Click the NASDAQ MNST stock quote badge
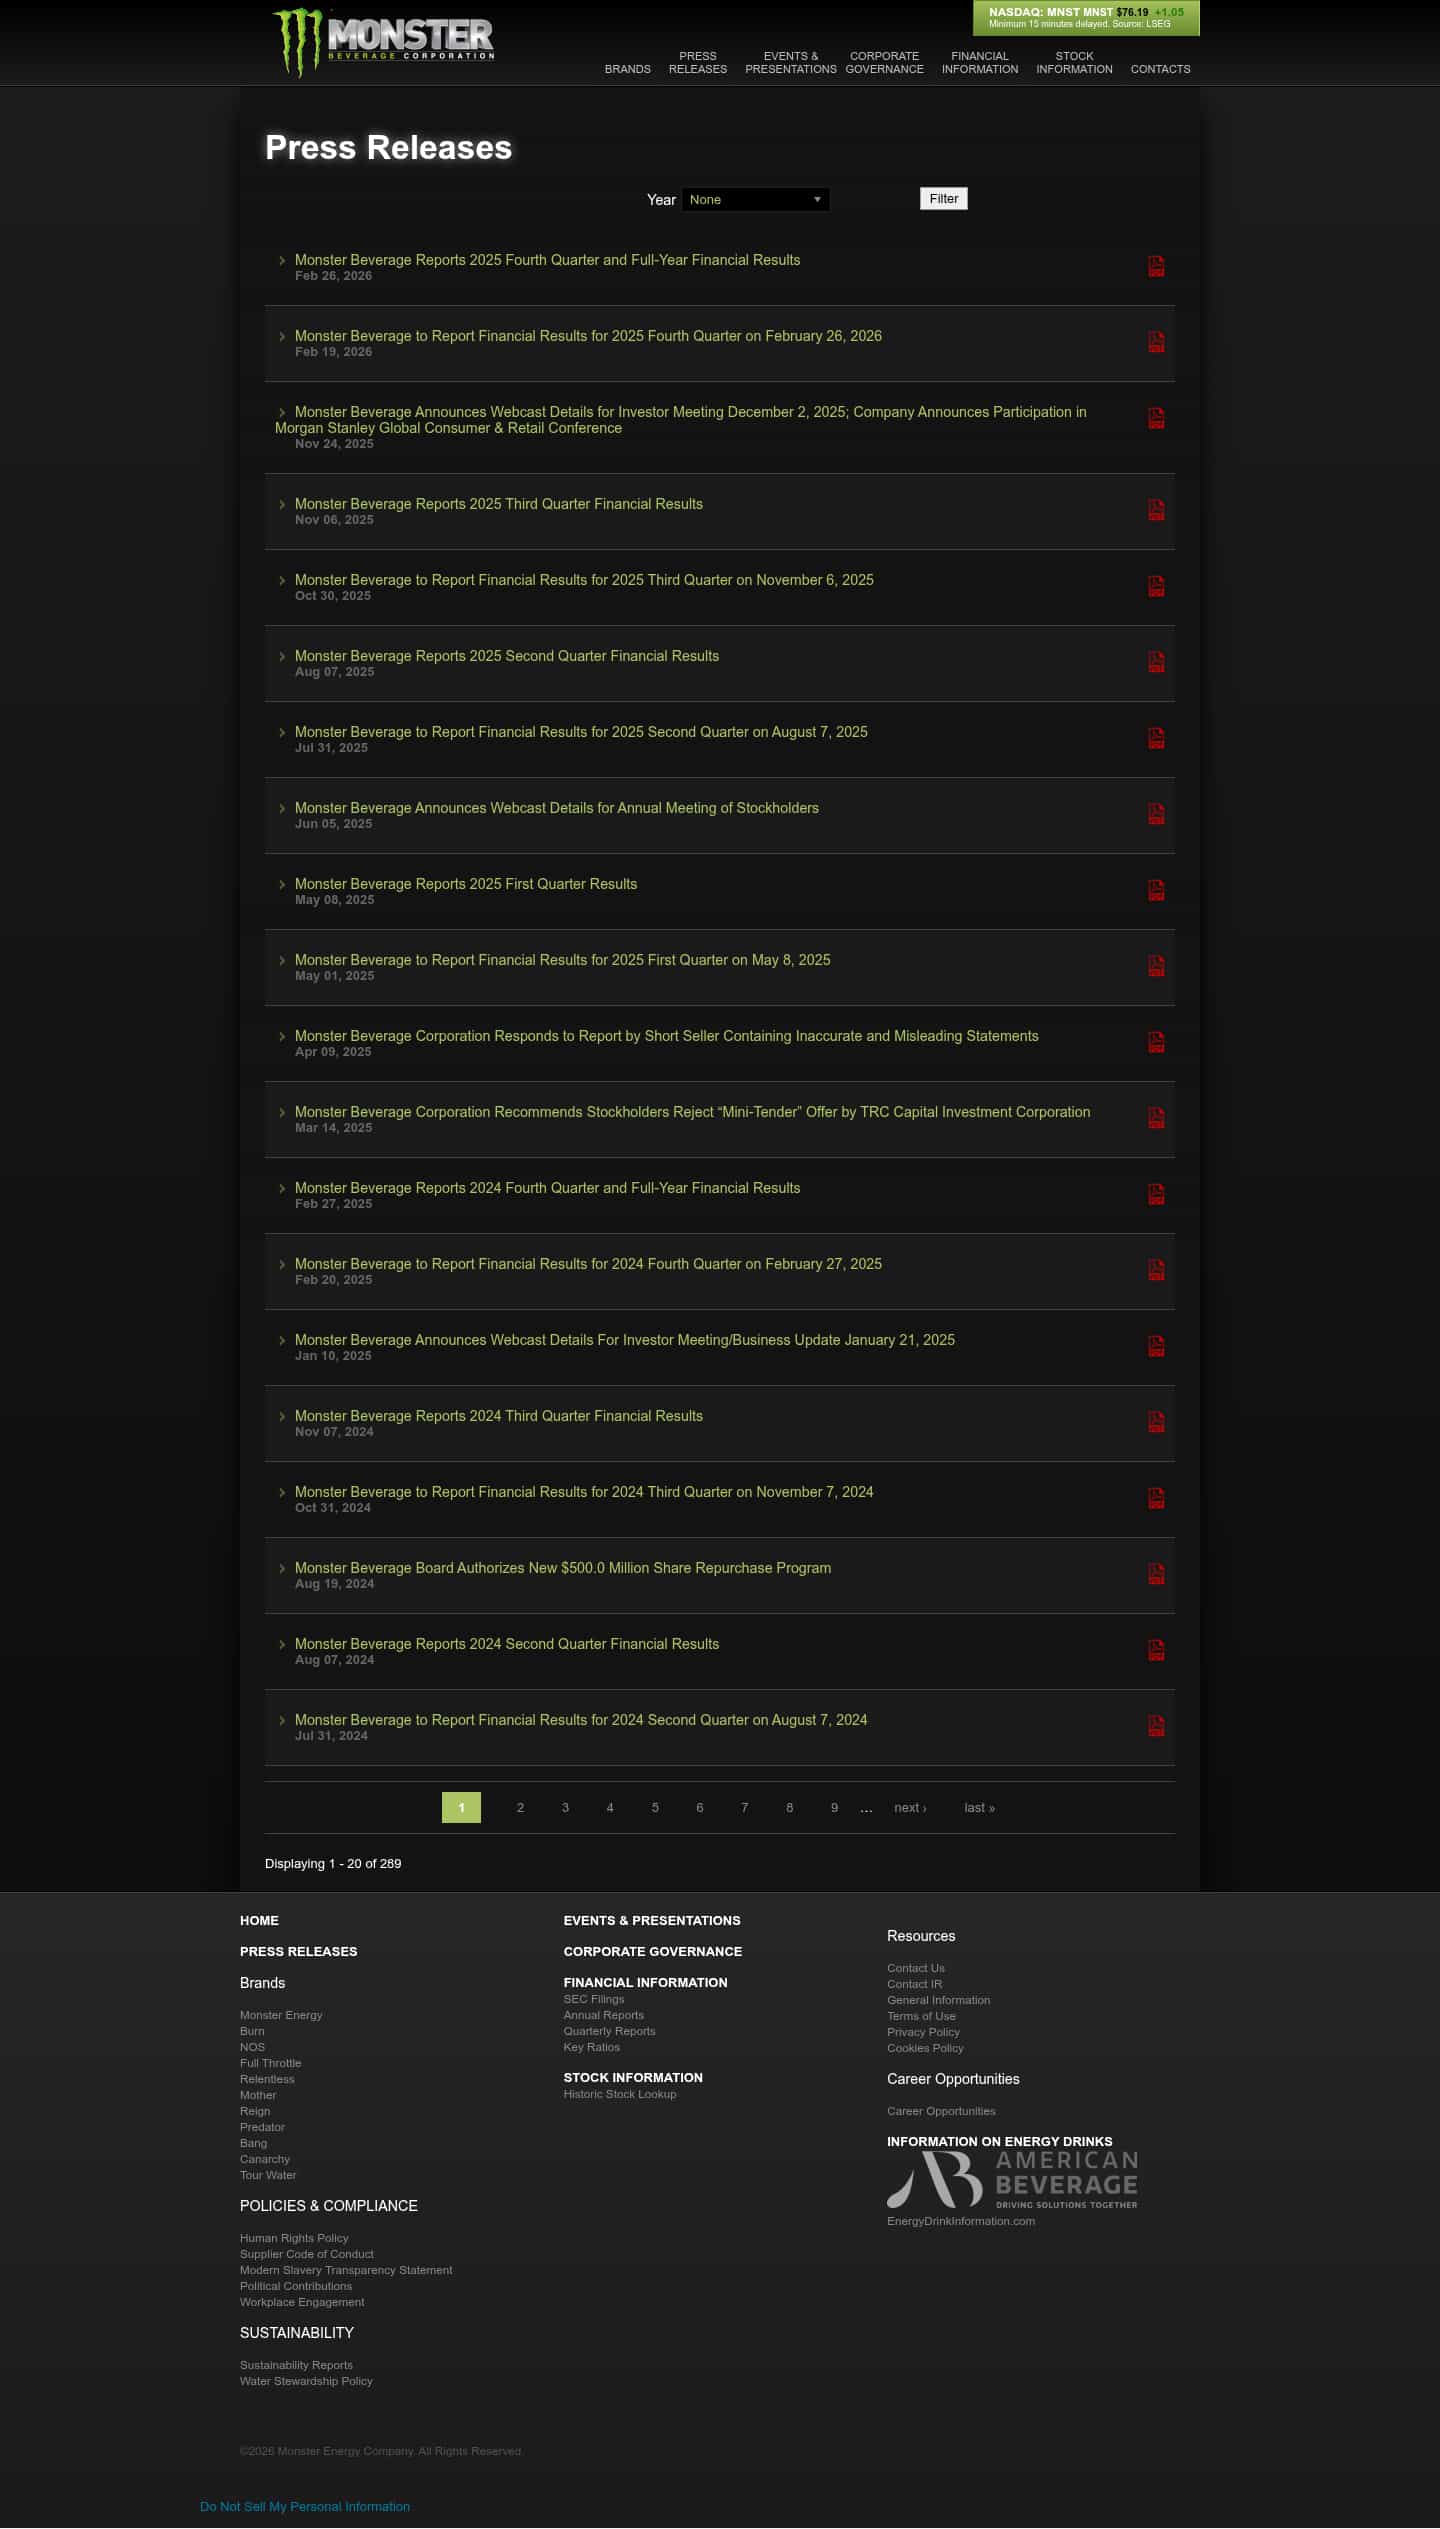This screenshot has width=1440, height=2529. pos(1086,18)
